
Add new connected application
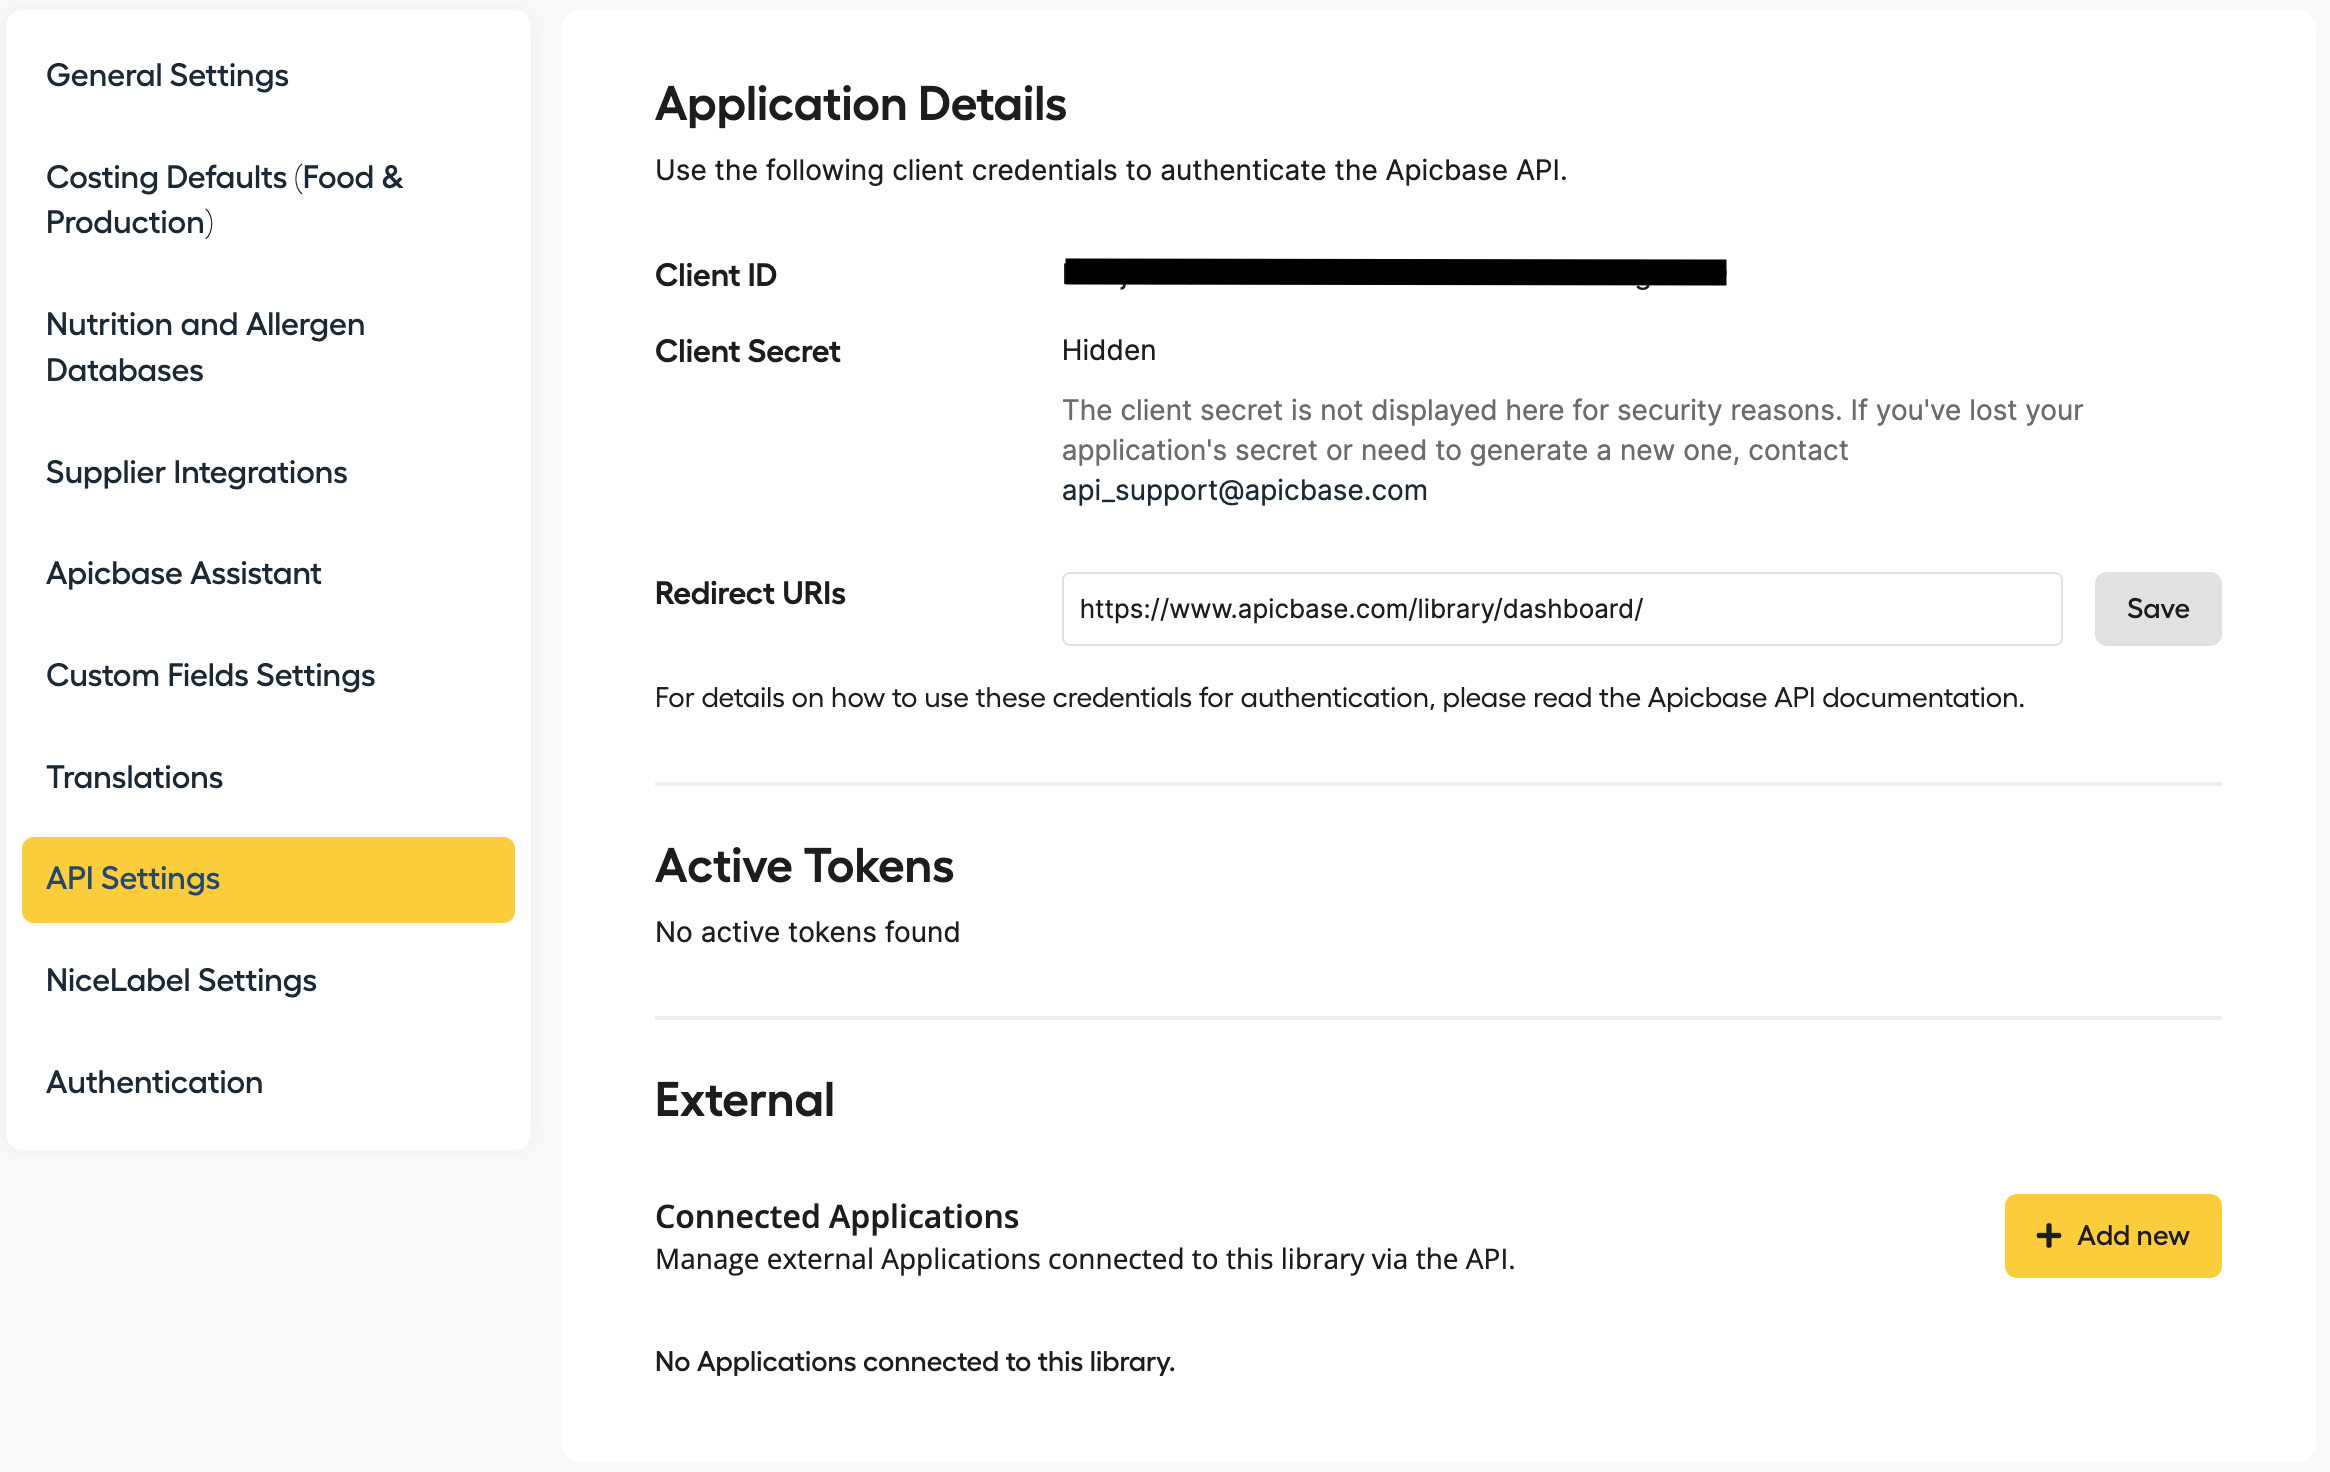point(2113,1236)
